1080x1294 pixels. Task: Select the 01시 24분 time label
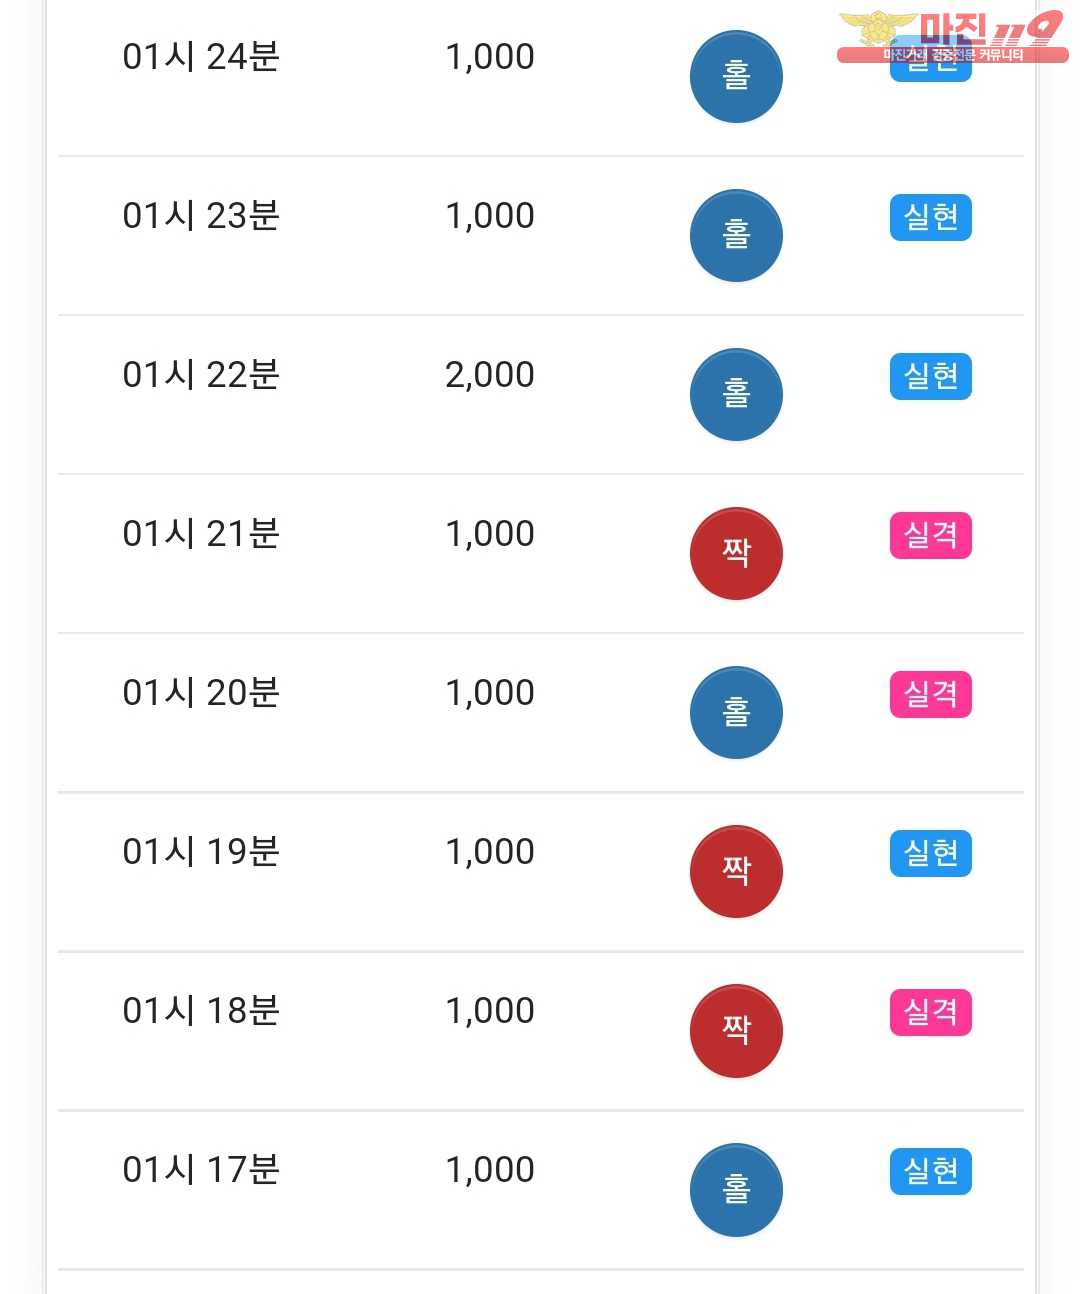pyautogui.click(x=201, y=57)
